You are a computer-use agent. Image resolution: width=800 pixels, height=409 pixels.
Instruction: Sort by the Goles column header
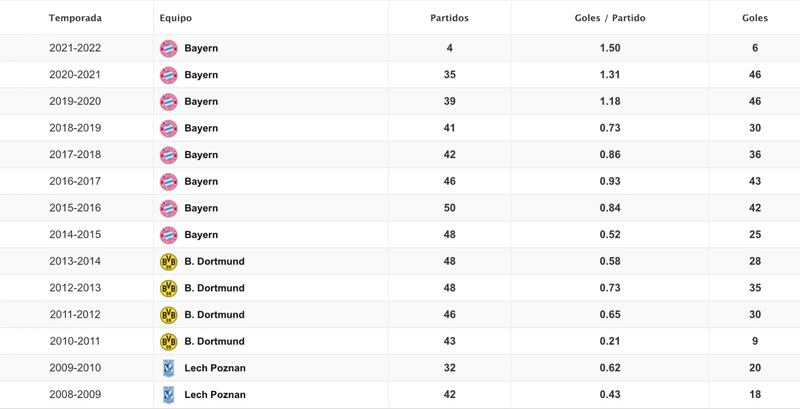click(x=755, y=19)
